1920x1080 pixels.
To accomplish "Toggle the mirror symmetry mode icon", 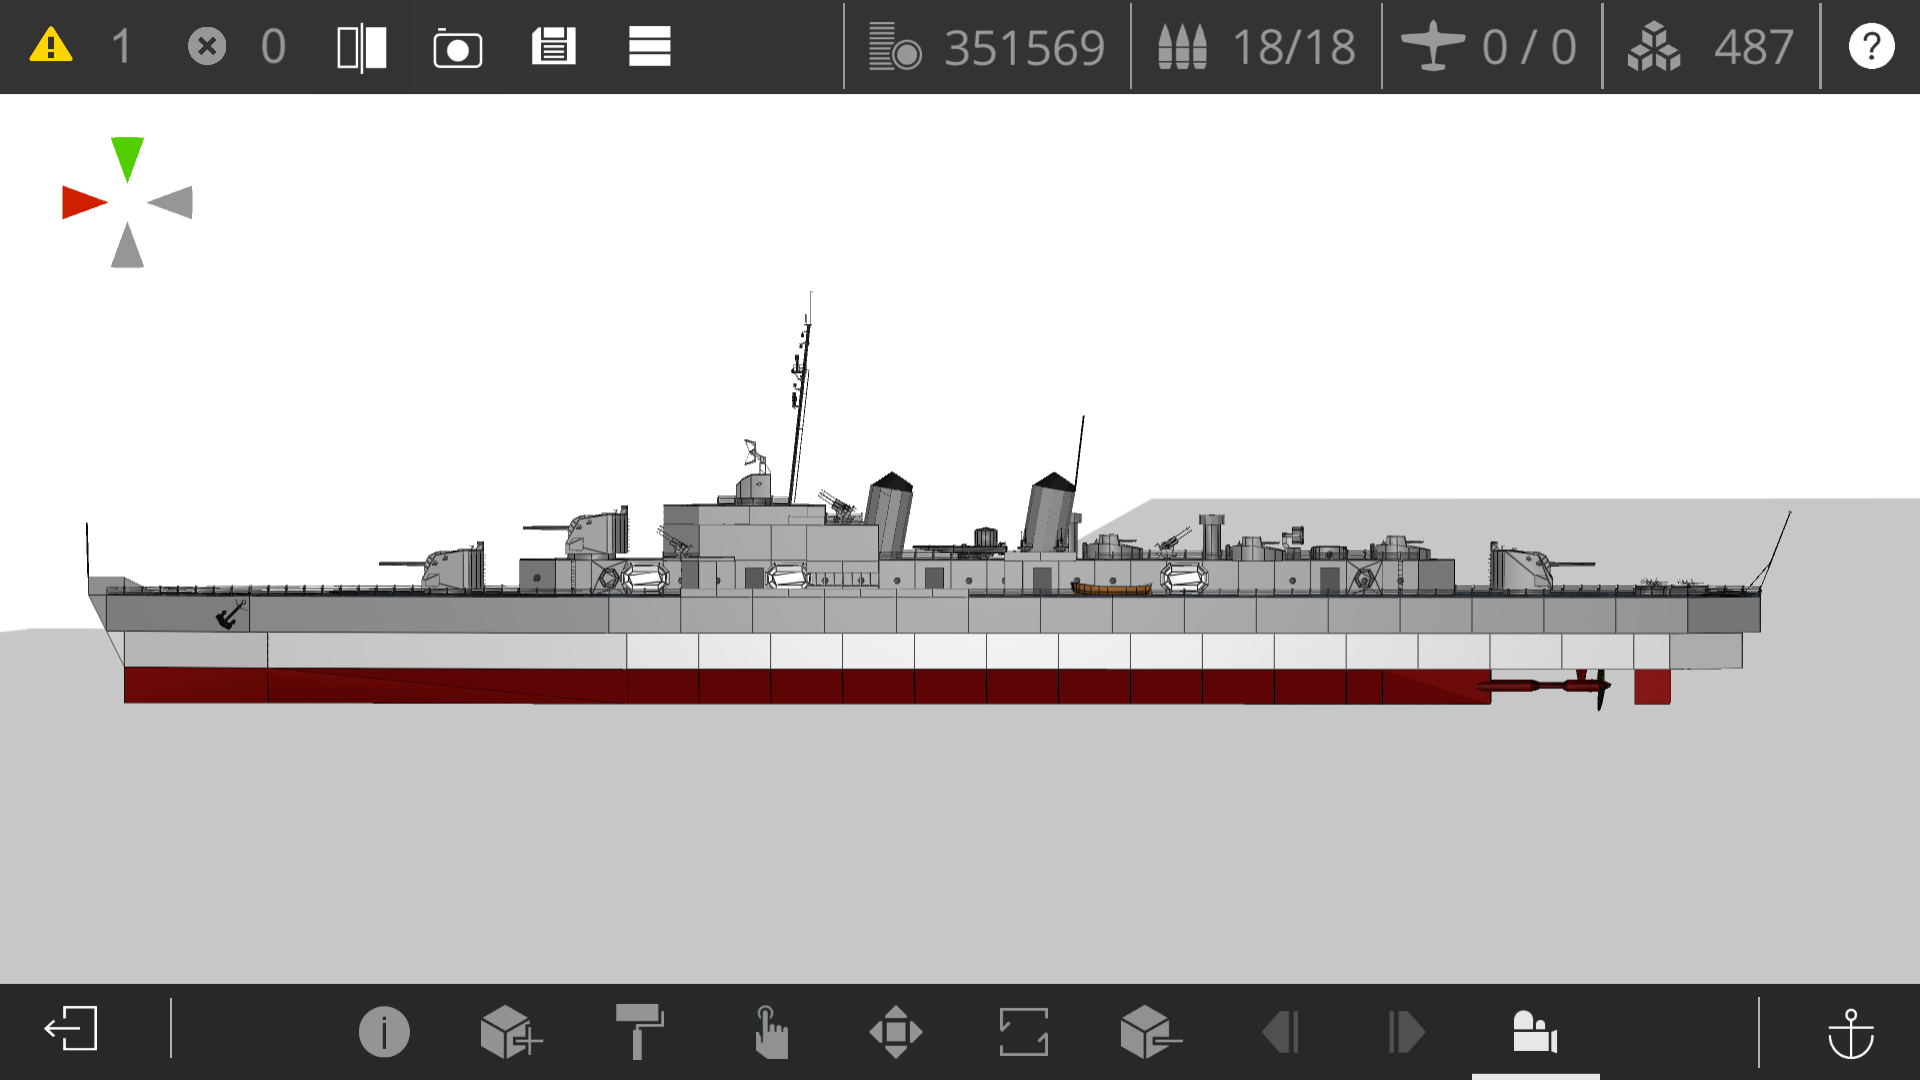I will click(362, 47).
